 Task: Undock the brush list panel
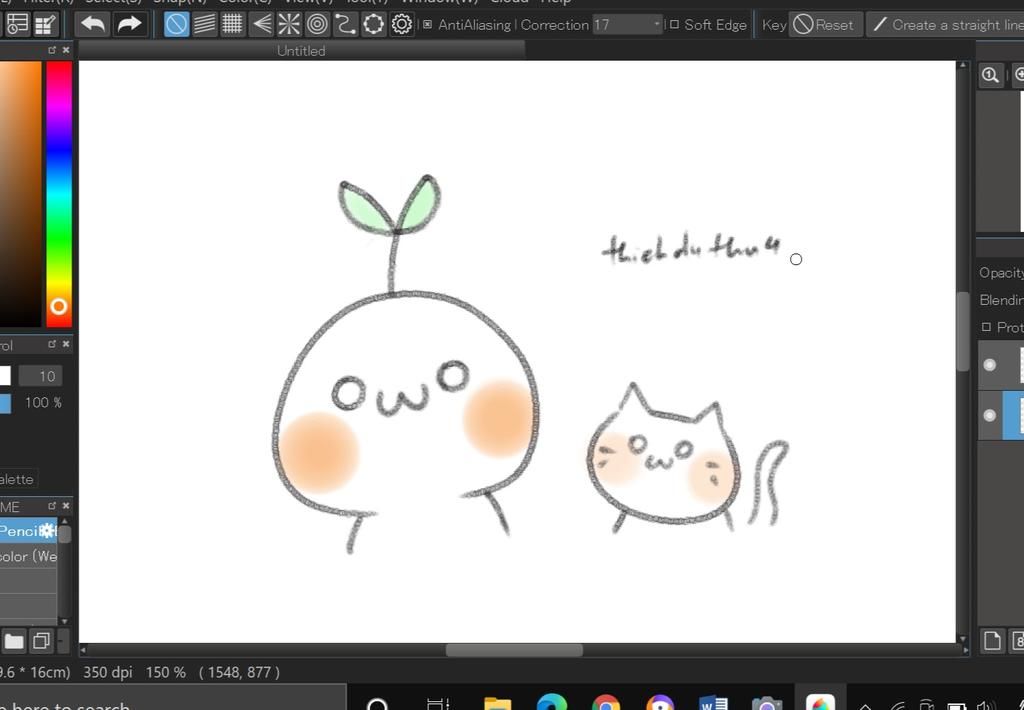pyautogui.click(x=52, y=506)
